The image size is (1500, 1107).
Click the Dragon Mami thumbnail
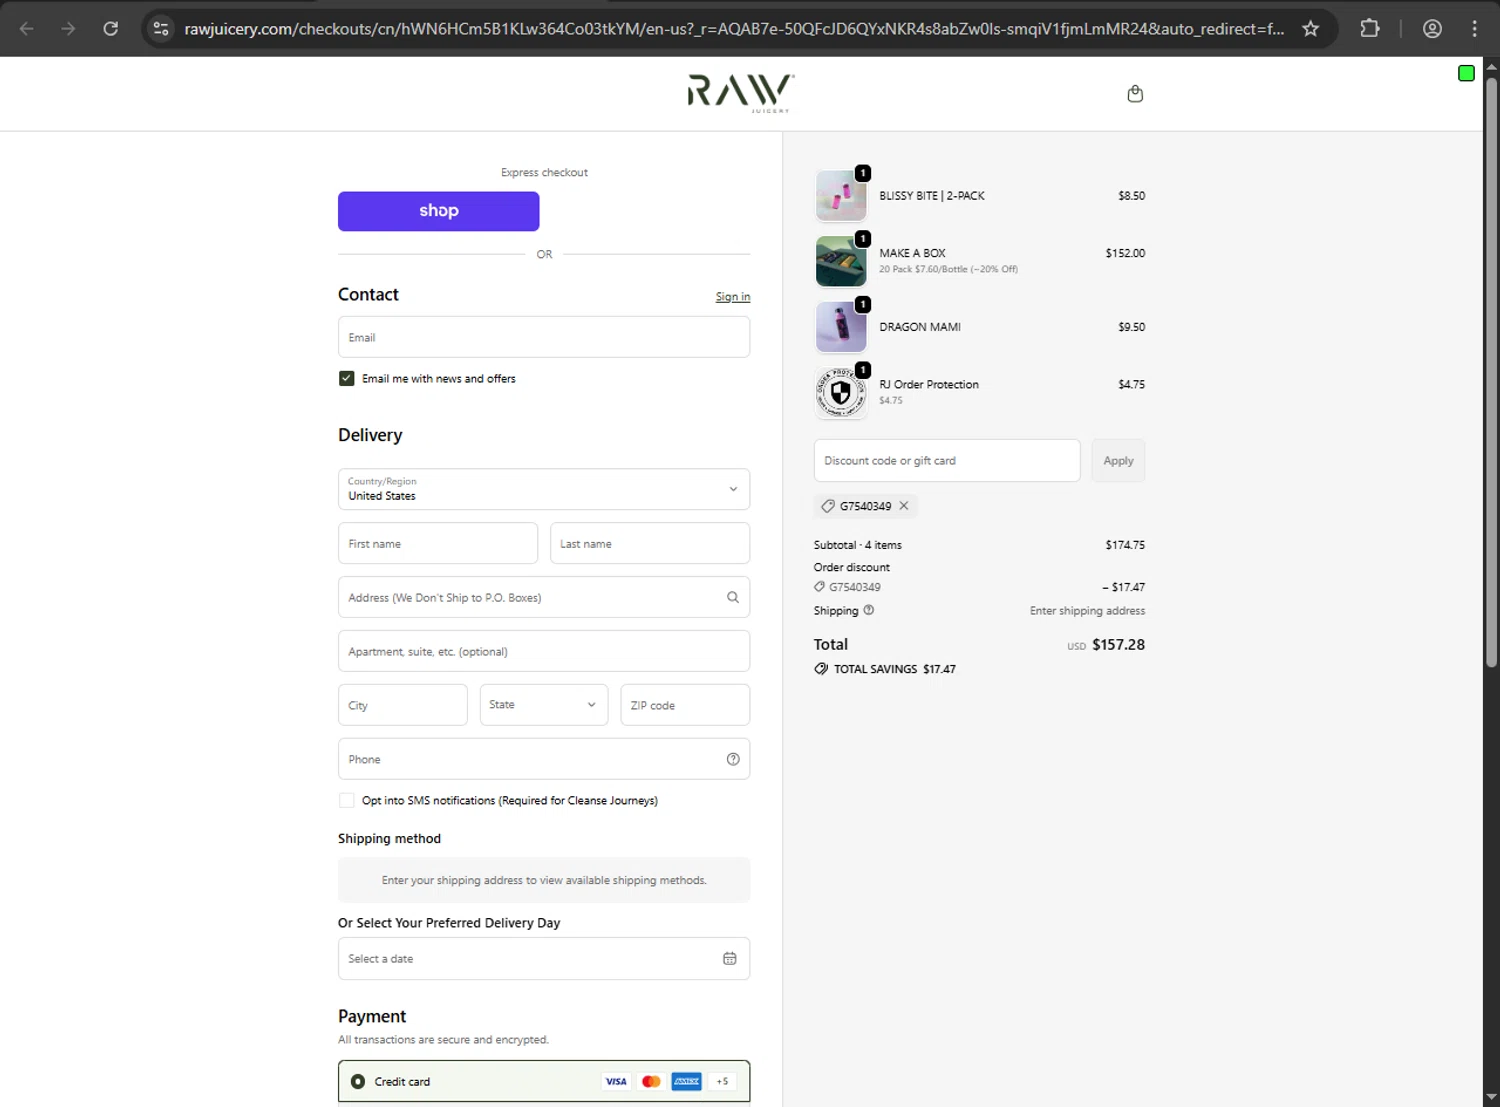click(x=841, y=327)
